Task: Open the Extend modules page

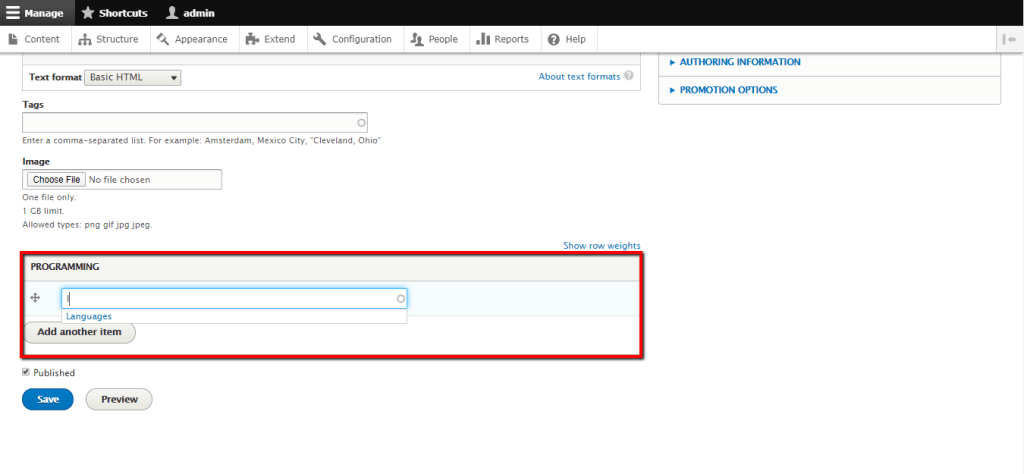Action: point(271,39)
